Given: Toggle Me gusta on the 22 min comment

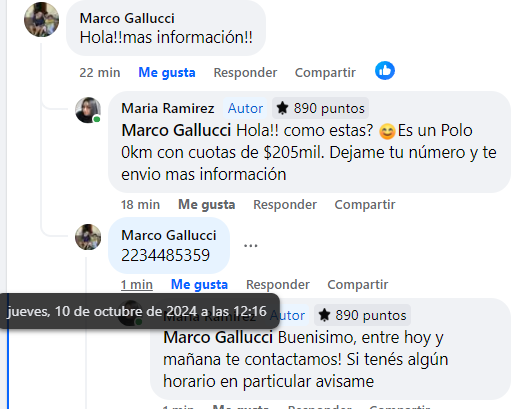Looking at the screenshot, I should pos(167,73).
